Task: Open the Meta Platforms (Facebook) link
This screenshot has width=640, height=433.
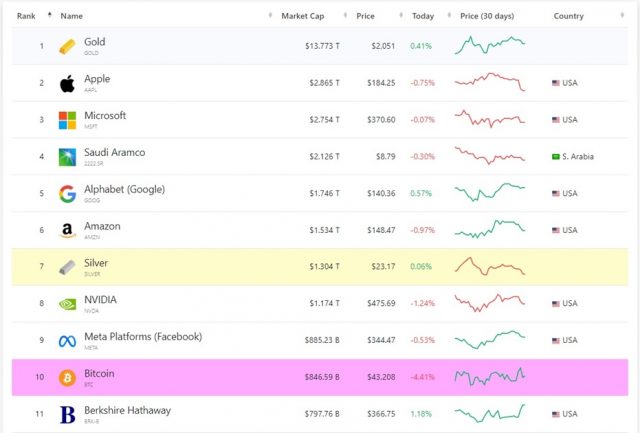Action: 143,336
